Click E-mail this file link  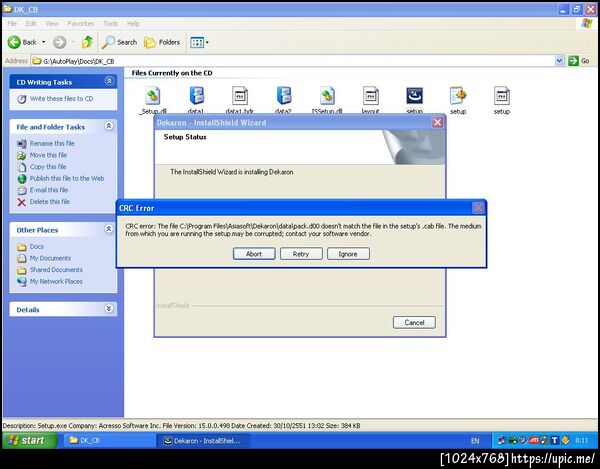pyautogui.click(x=49, y=190)
